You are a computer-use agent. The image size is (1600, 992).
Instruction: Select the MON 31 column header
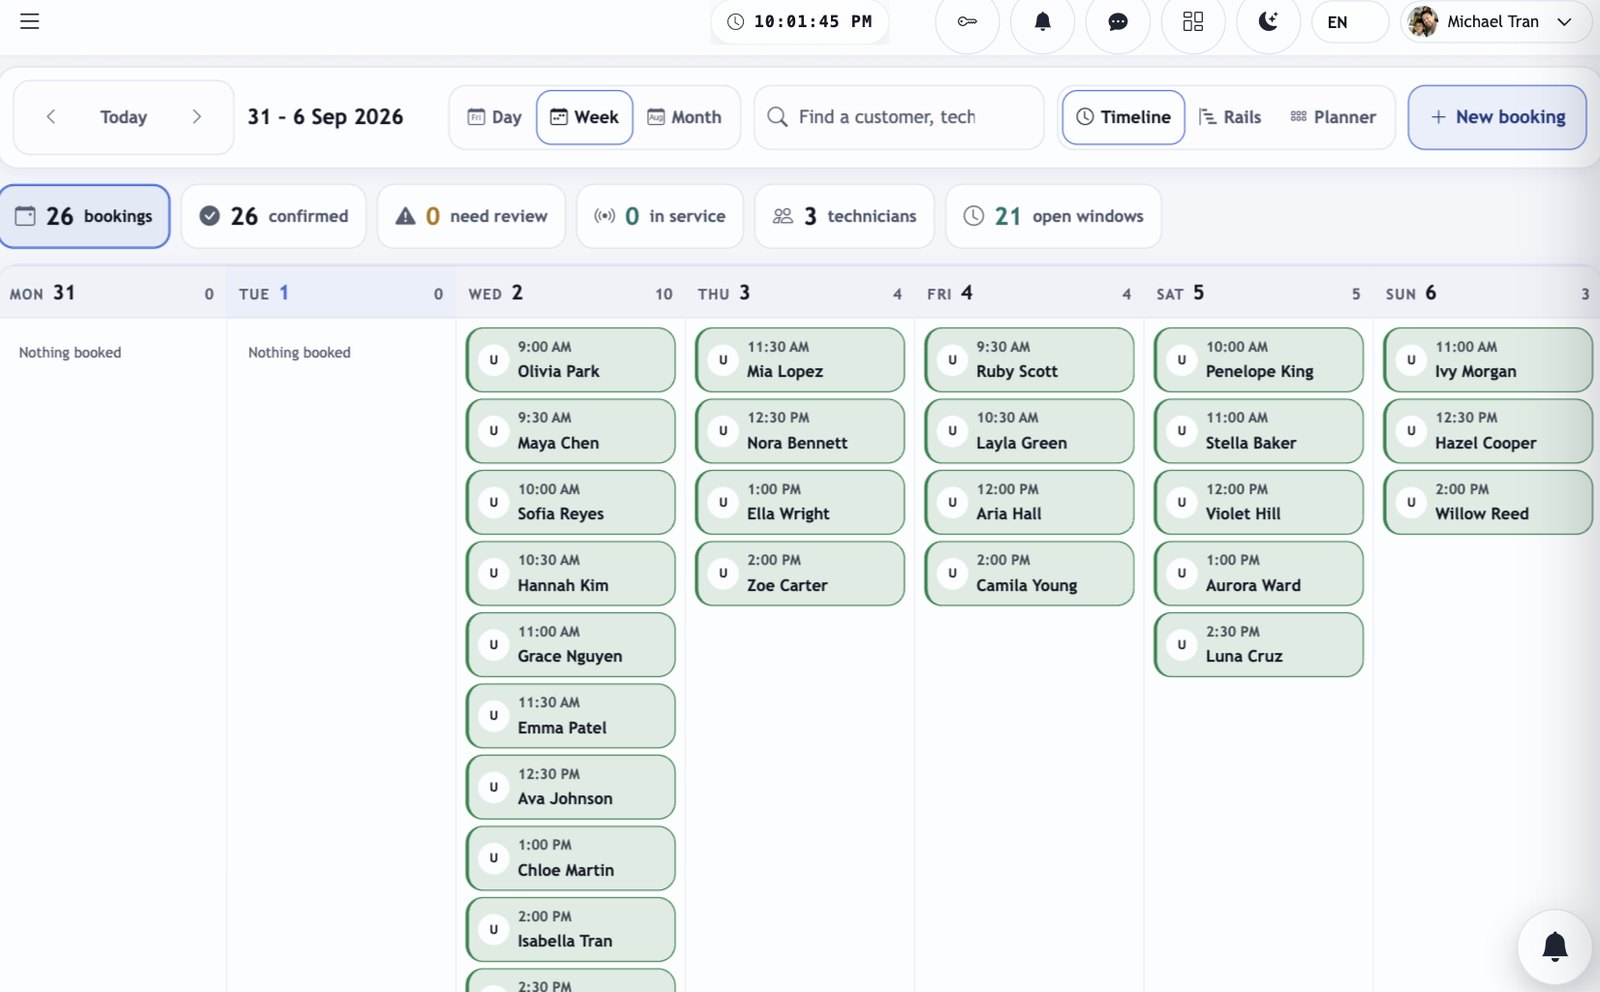pyautogui.click(x=112, y=293)
